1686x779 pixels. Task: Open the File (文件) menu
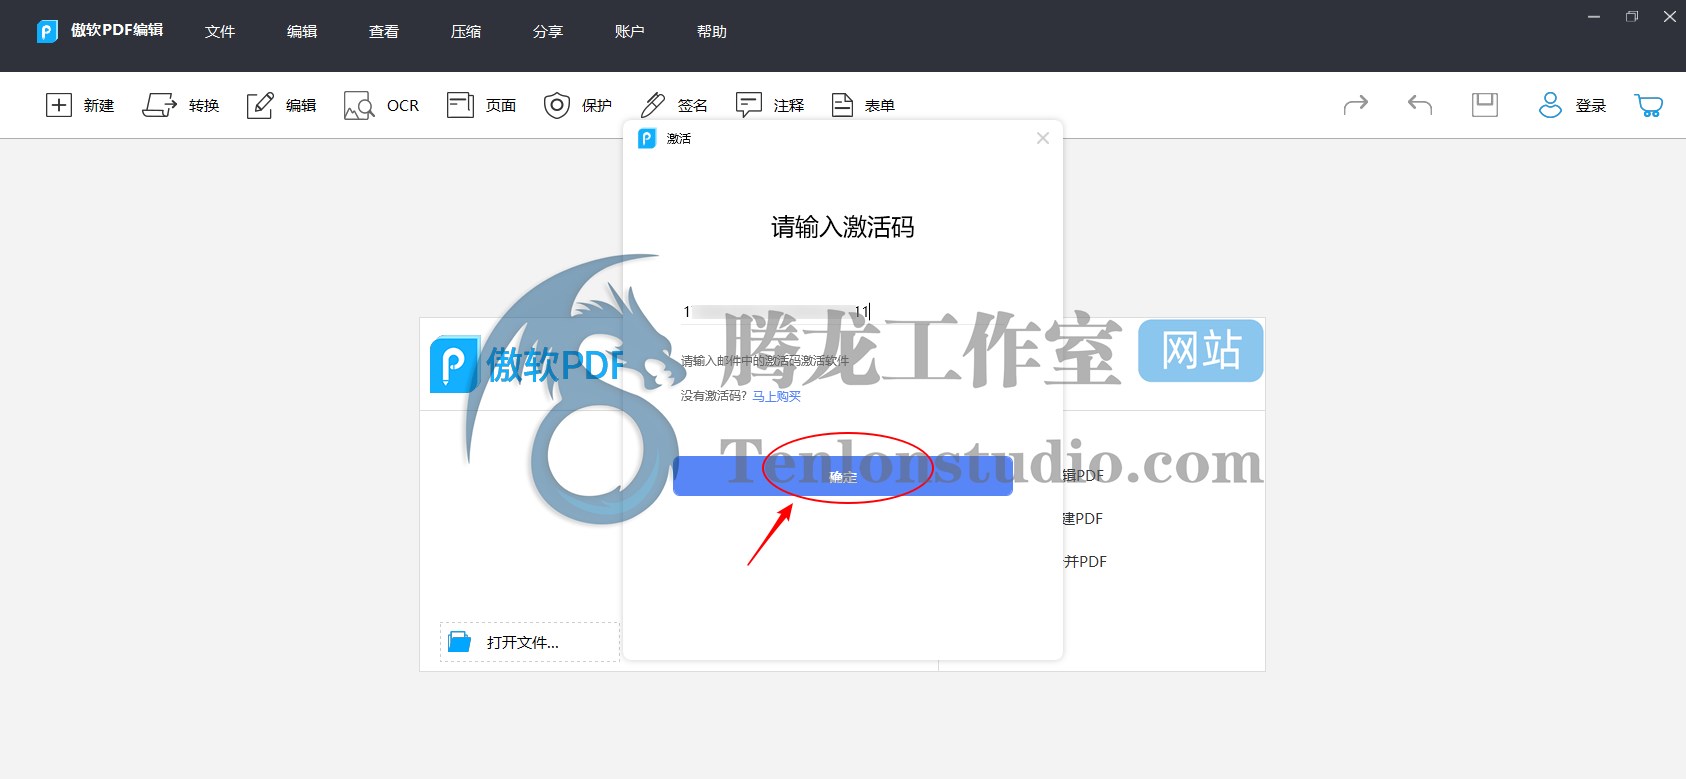(x=220, y=32)
